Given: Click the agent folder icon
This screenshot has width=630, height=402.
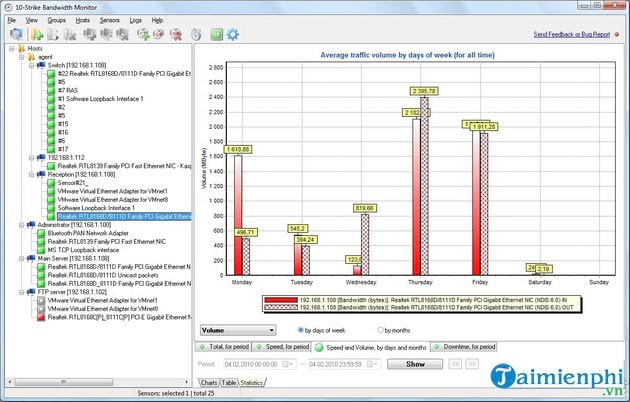Looking at the screenshot, I should tap(31, 57).
